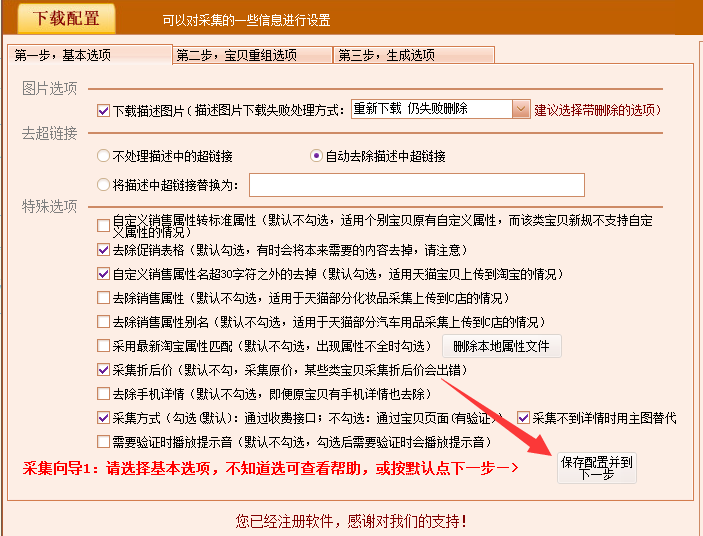Screen dimensions: 703x536
Task: Check 去除销售属性别名 checkbox
Action: (103, 322)
